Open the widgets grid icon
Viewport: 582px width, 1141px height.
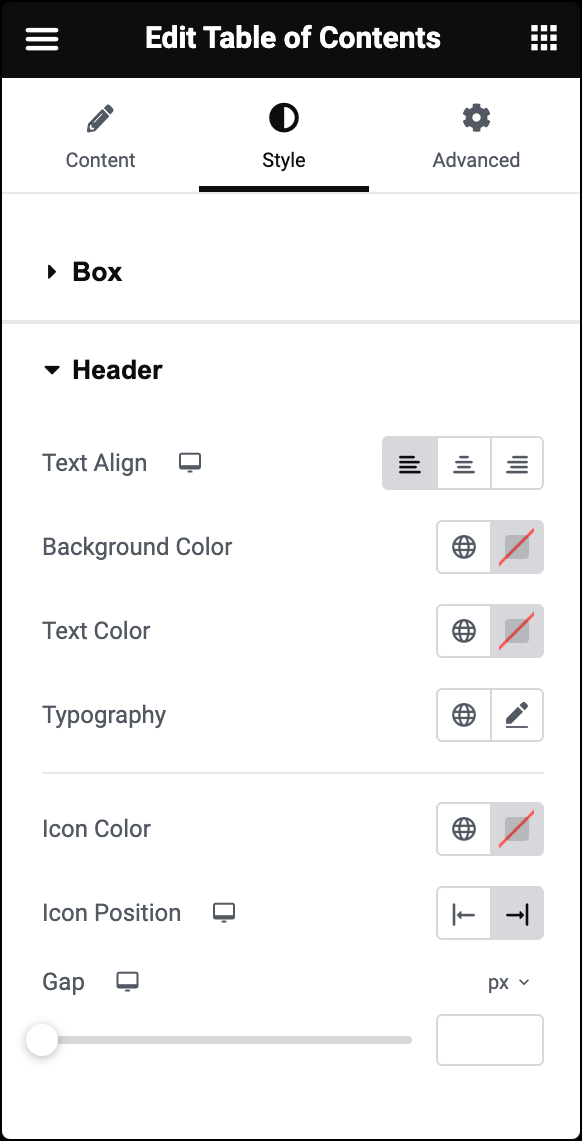(543, 38)
